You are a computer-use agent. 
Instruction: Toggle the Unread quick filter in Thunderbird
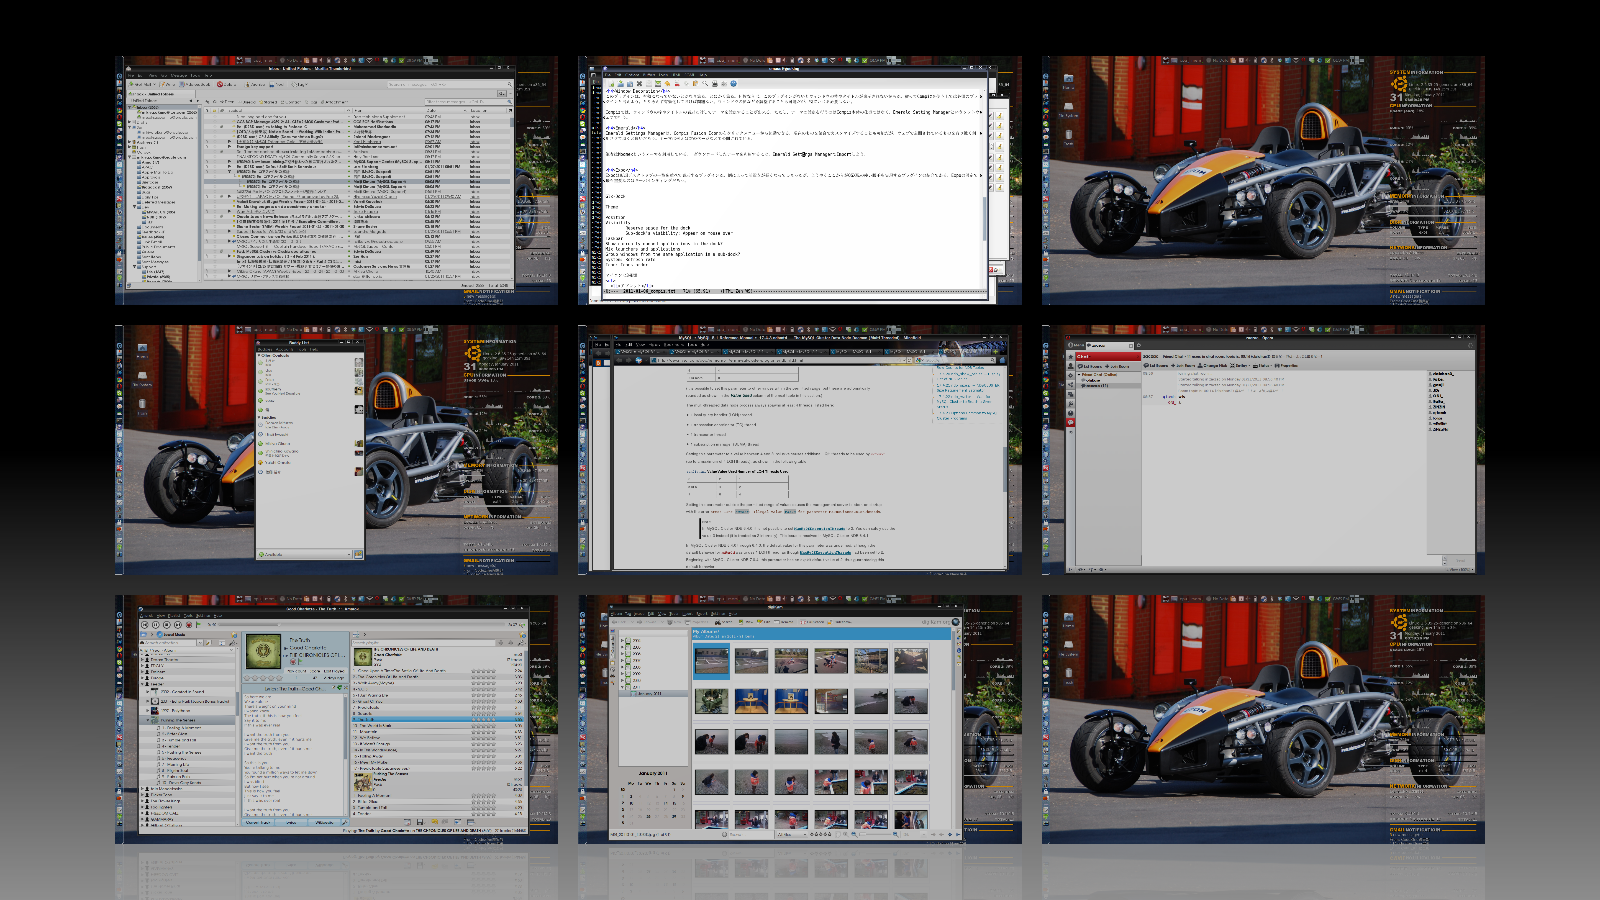click(x=245, y=101)
